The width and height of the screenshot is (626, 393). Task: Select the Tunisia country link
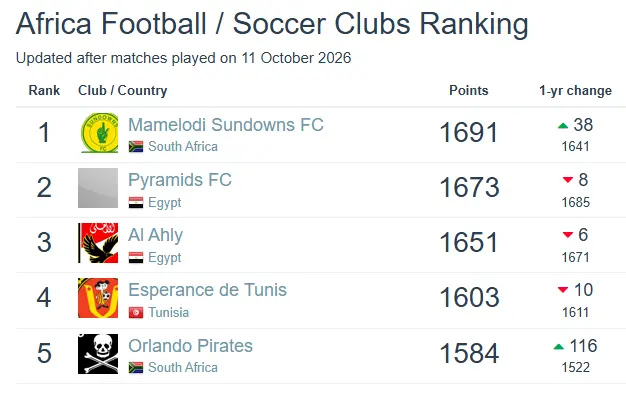pyautogui.click(x=168, y=312)
